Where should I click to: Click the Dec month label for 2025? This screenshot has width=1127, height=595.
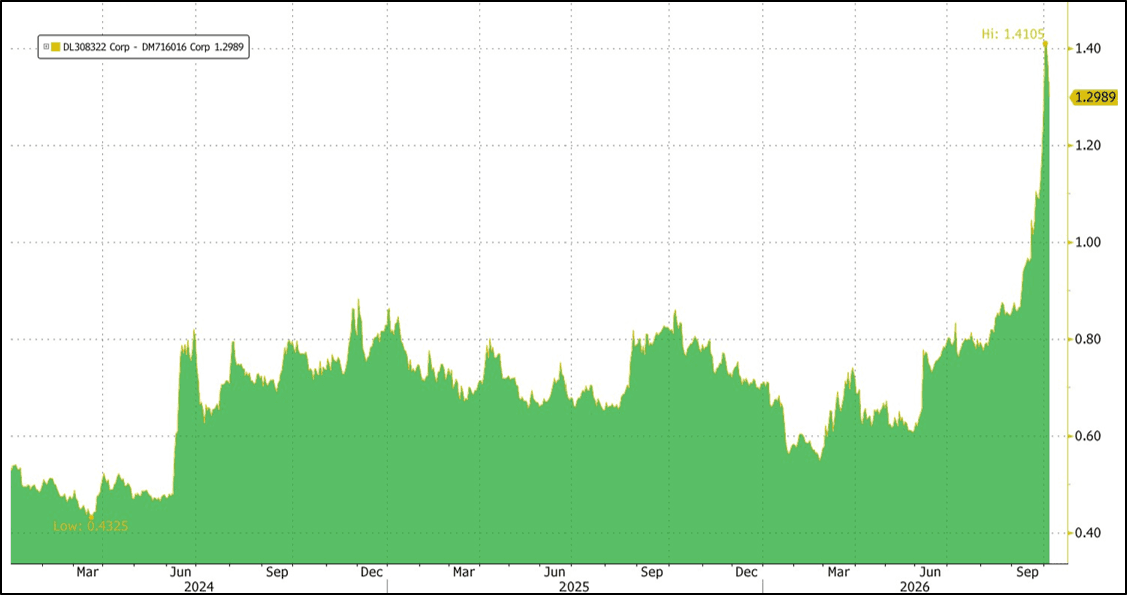point(748,573)
